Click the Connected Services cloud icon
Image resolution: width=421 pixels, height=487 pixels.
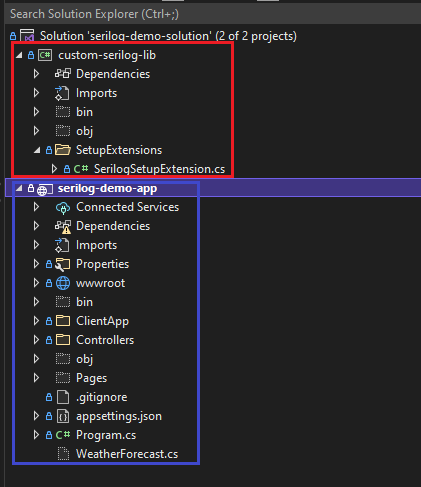63,207
